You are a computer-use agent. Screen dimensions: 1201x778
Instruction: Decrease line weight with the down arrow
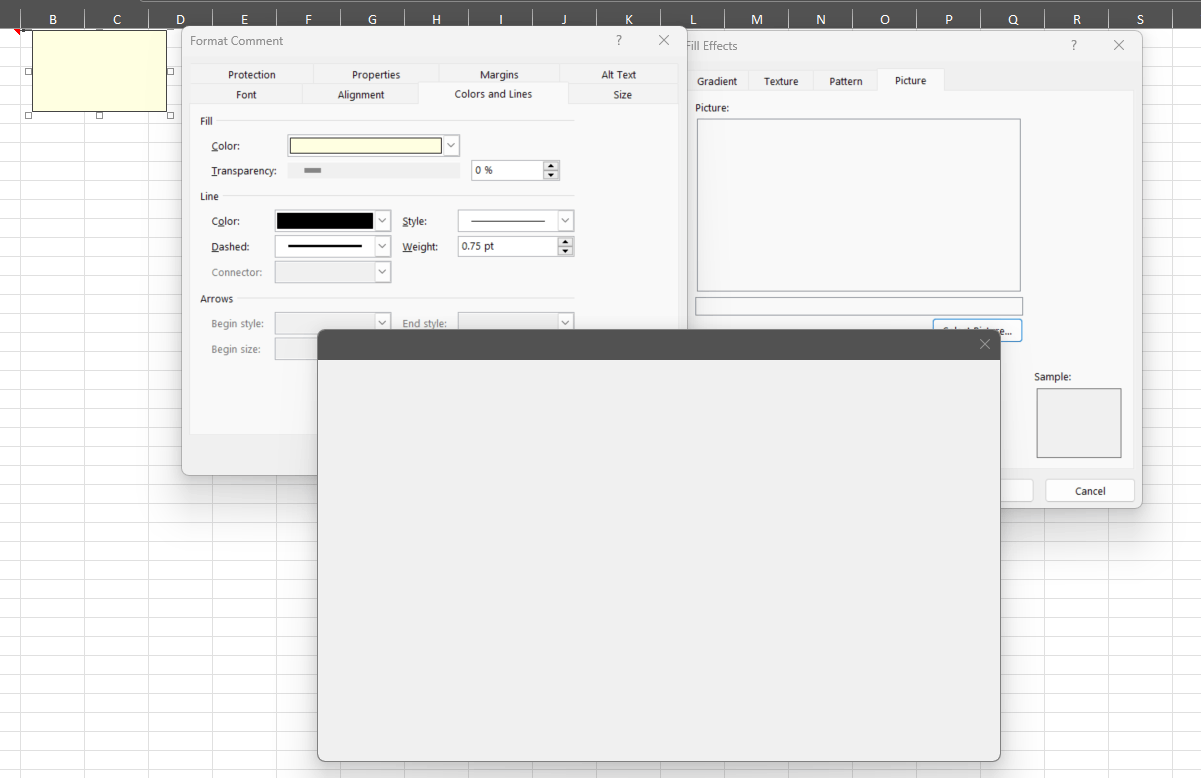point(566,251)
